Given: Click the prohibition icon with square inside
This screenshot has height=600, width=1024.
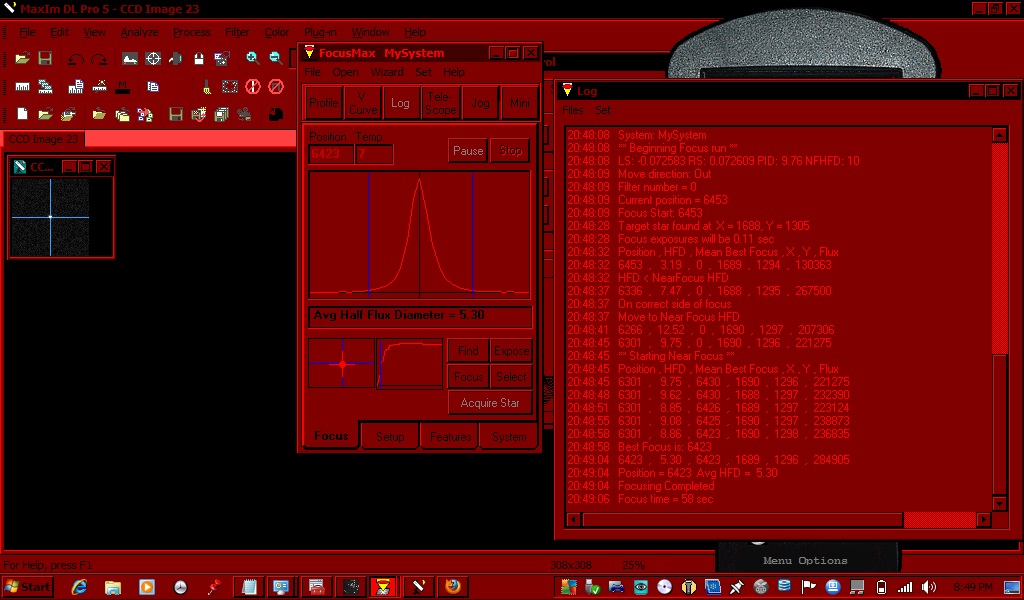Looking at the screenshot, I should (276, 86).
